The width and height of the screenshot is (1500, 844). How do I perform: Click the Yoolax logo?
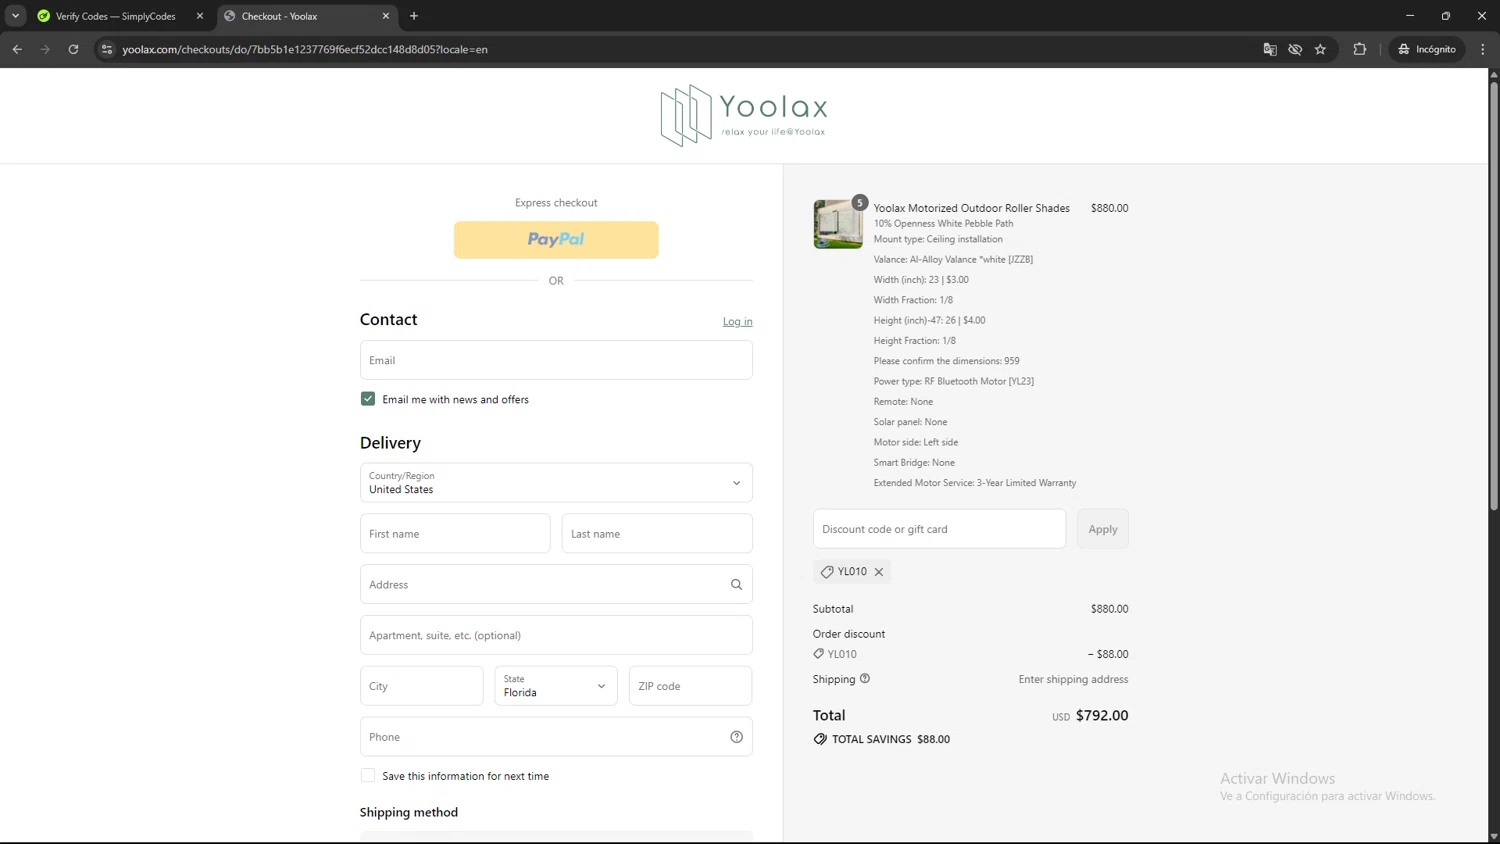(744, 116)
